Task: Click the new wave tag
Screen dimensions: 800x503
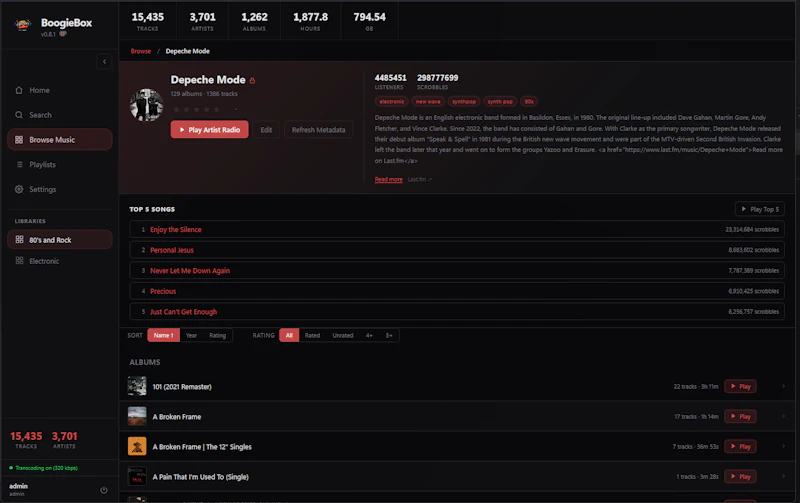Action: coord(428,102)
